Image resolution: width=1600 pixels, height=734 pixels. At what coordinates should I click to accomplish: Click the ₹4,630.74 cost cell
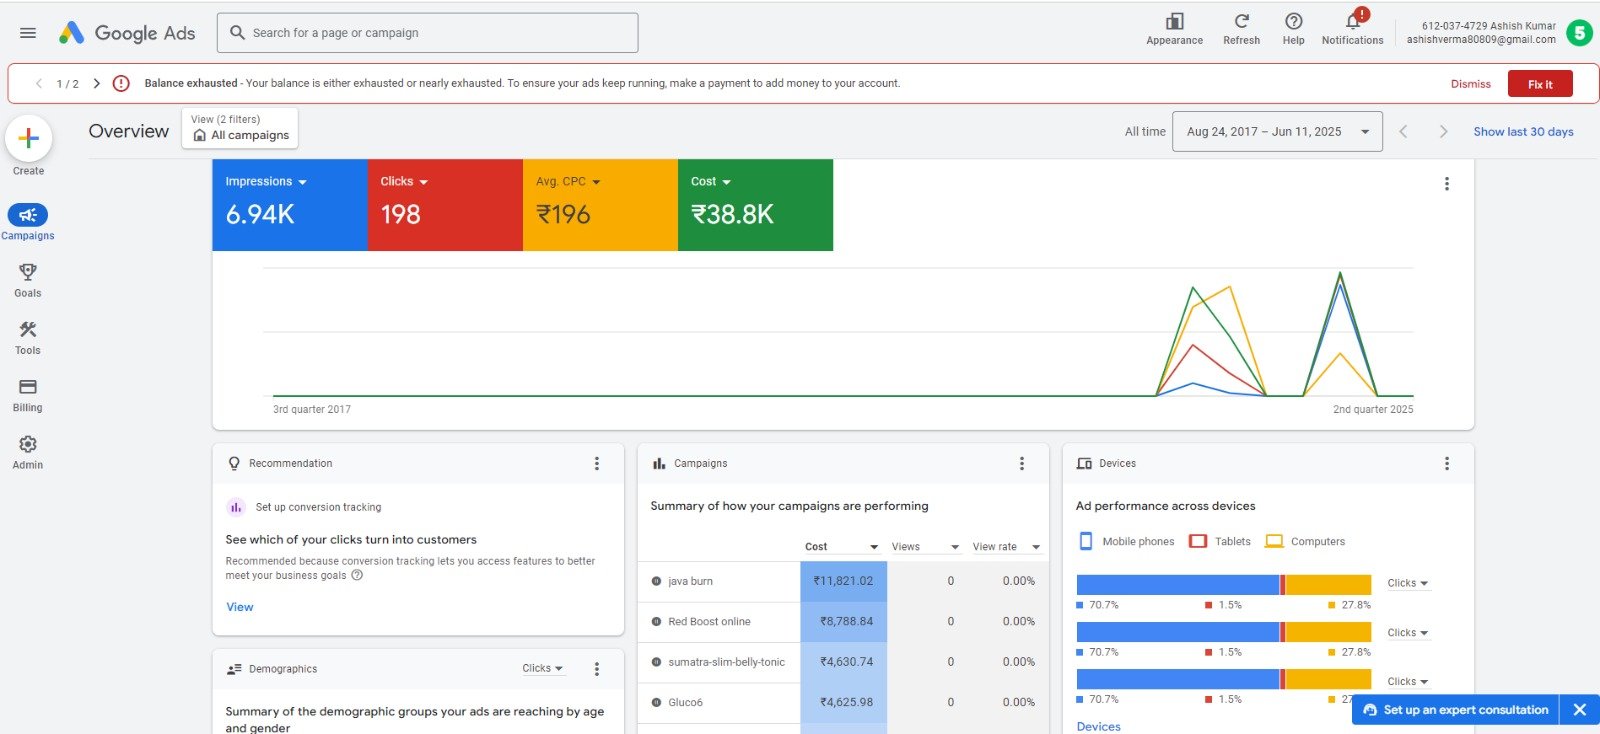[843, 662]
